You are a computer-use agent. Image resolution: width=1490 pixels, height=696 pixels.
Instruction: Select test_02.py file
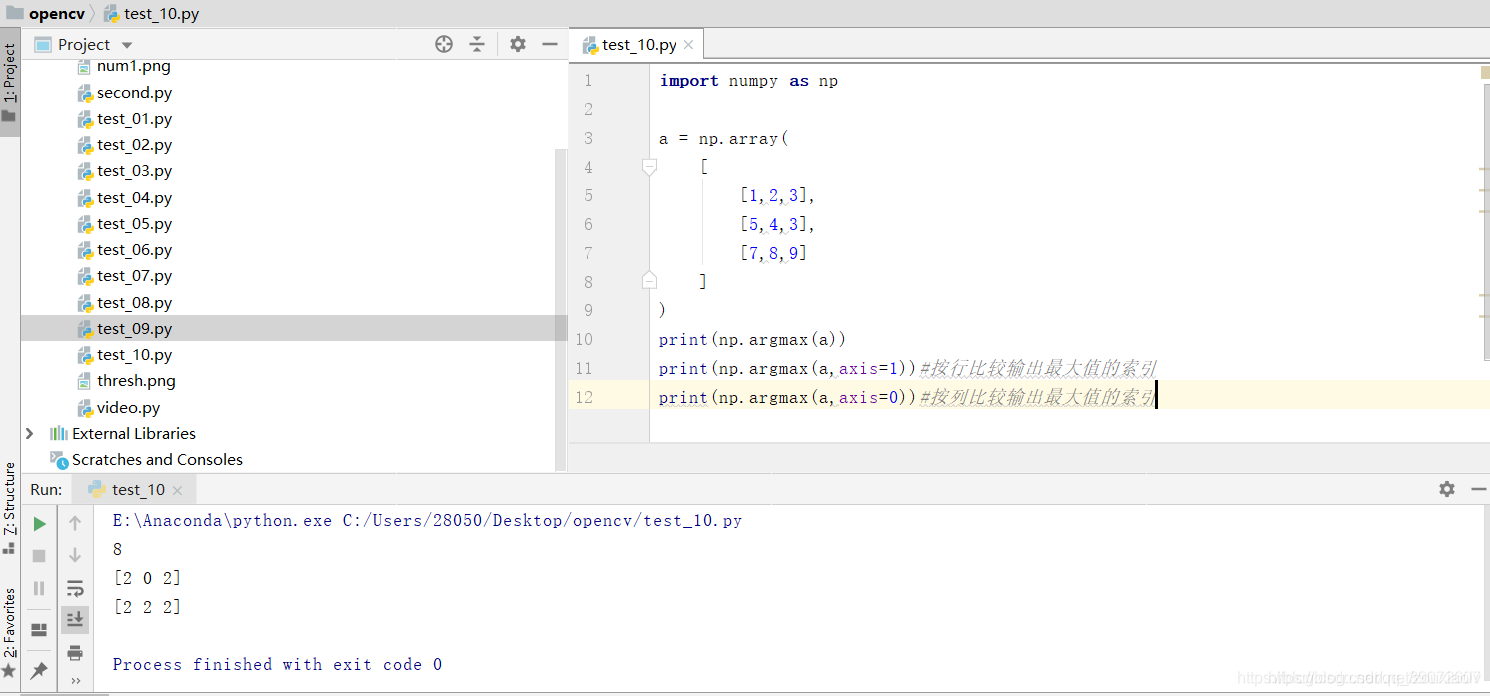[134, 145]
